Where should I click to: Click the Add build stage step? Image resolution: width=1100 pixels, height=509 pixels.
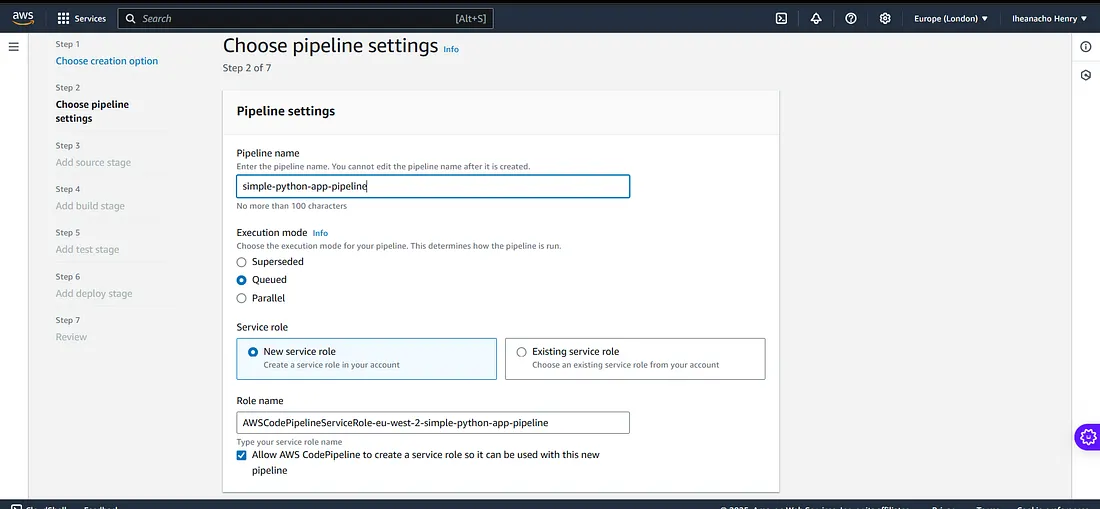click(90, 206)
